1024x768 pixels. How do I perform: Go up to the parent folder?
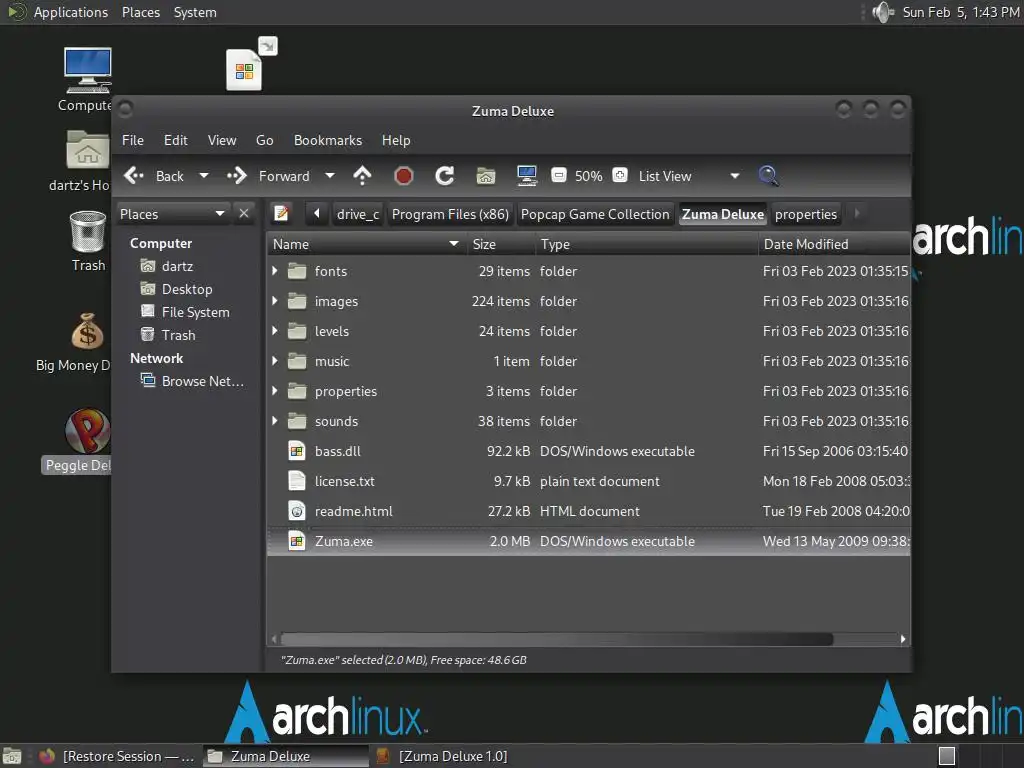[x=362, y=176]
